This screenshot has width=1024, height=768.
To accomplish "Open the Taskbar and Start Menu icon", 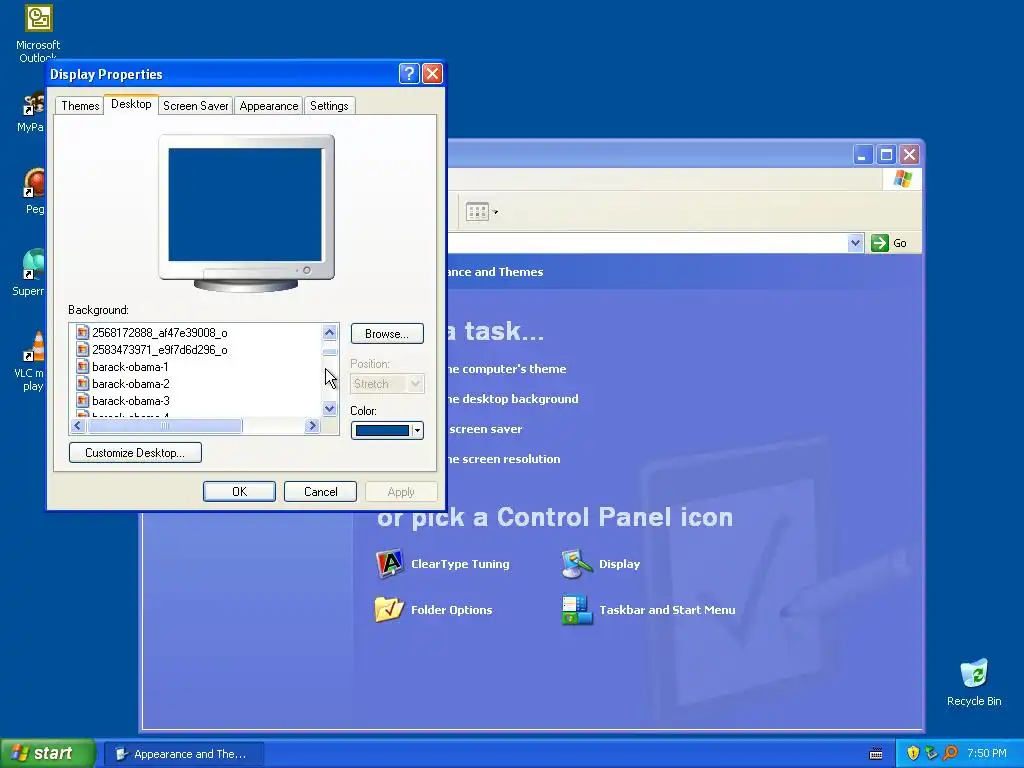I will tap(577, 610).
